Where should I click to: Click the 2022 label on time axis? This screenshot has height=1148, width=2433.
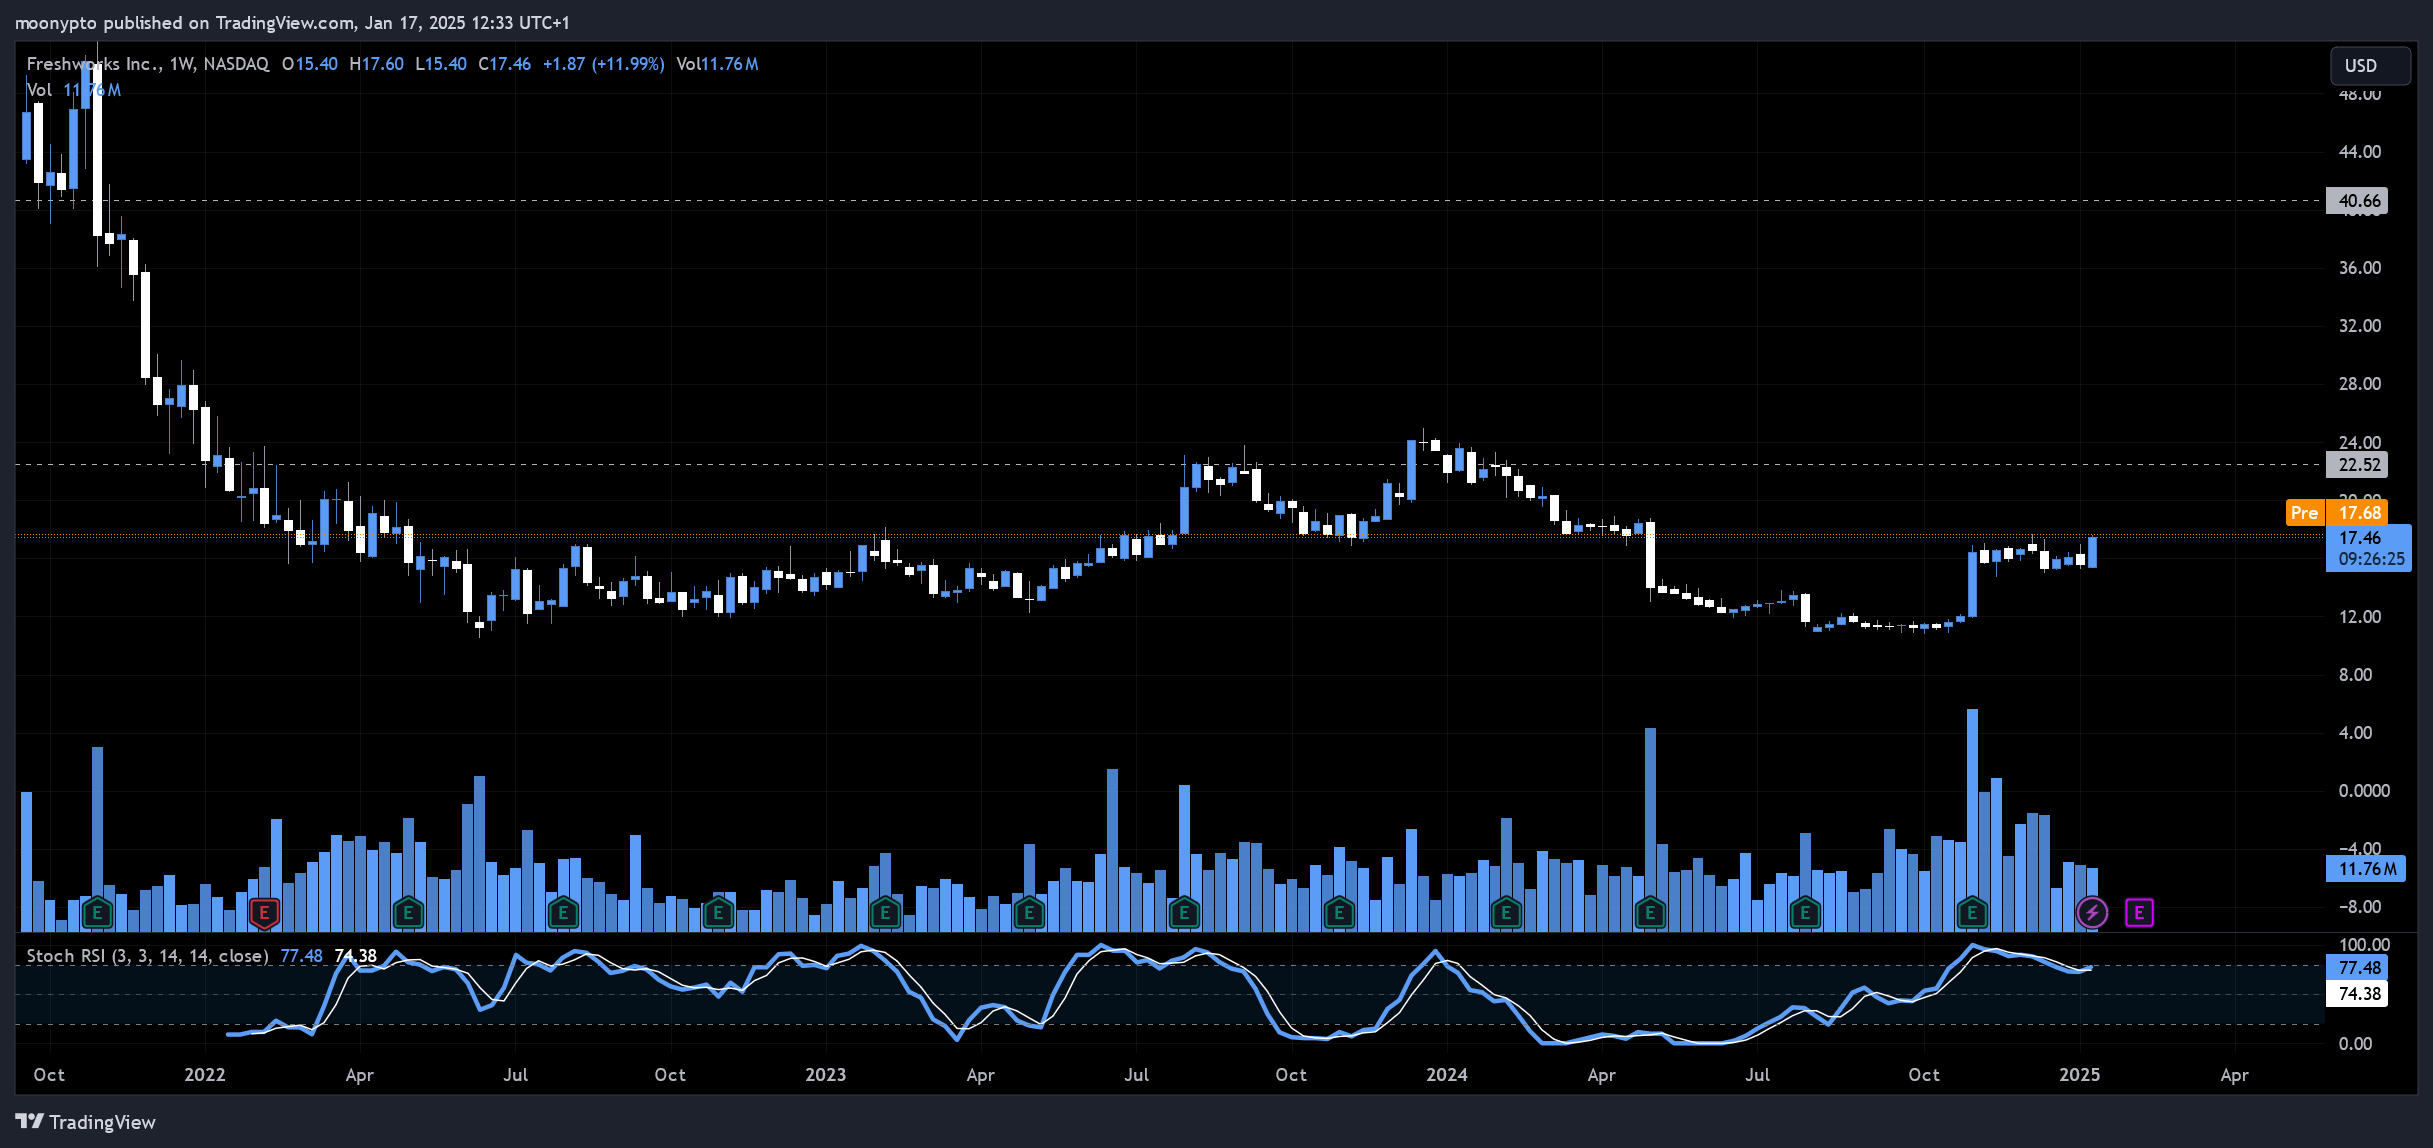204,1075
